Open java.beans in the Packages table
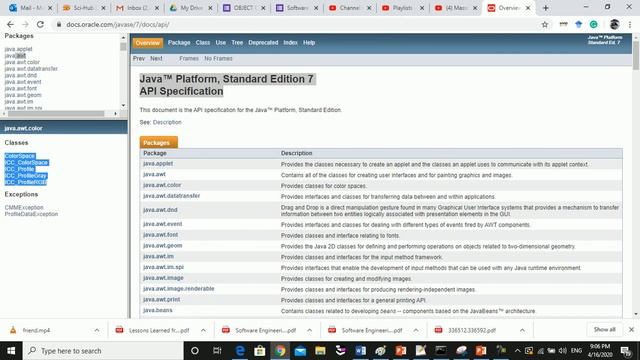 click(x=158, y=310)
